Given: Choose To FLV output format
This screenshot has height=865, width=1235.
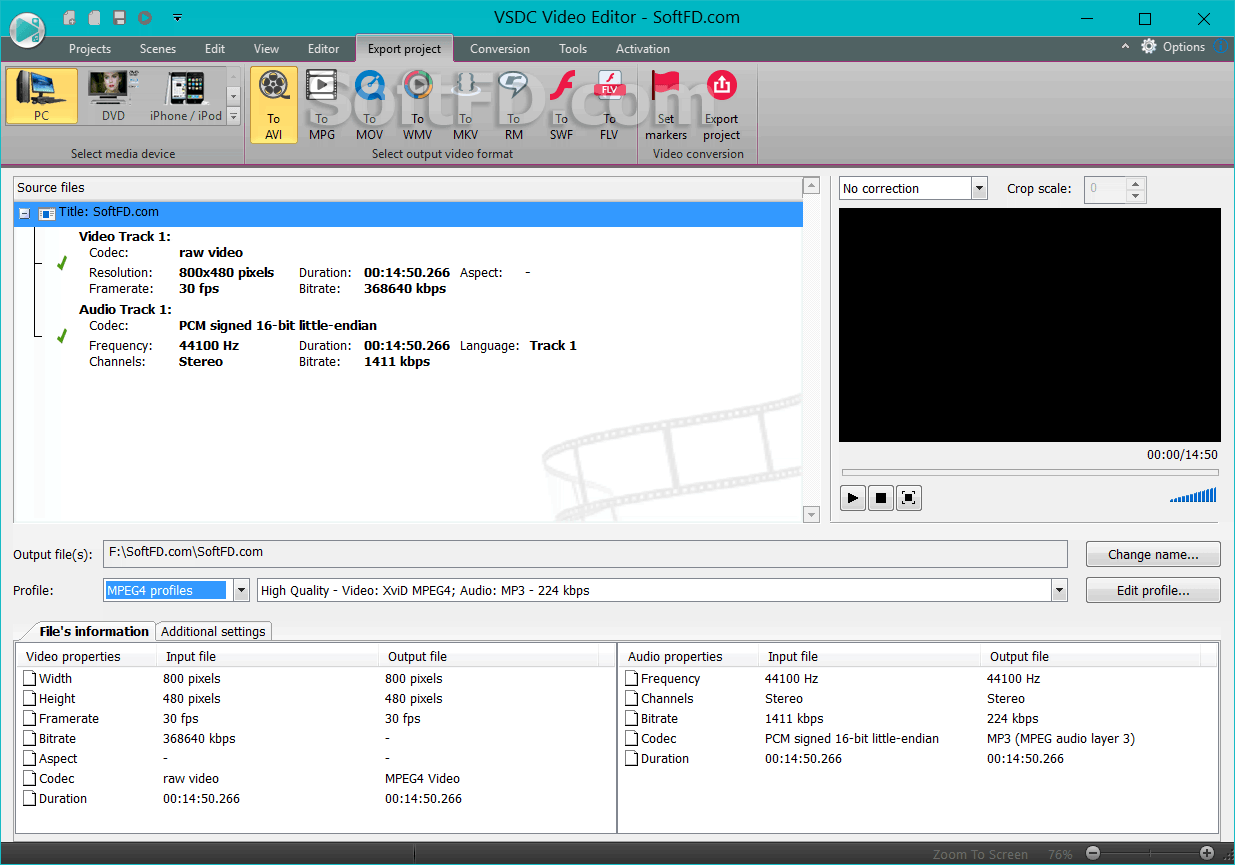Looking at the screenshot, I should [609, 105].
